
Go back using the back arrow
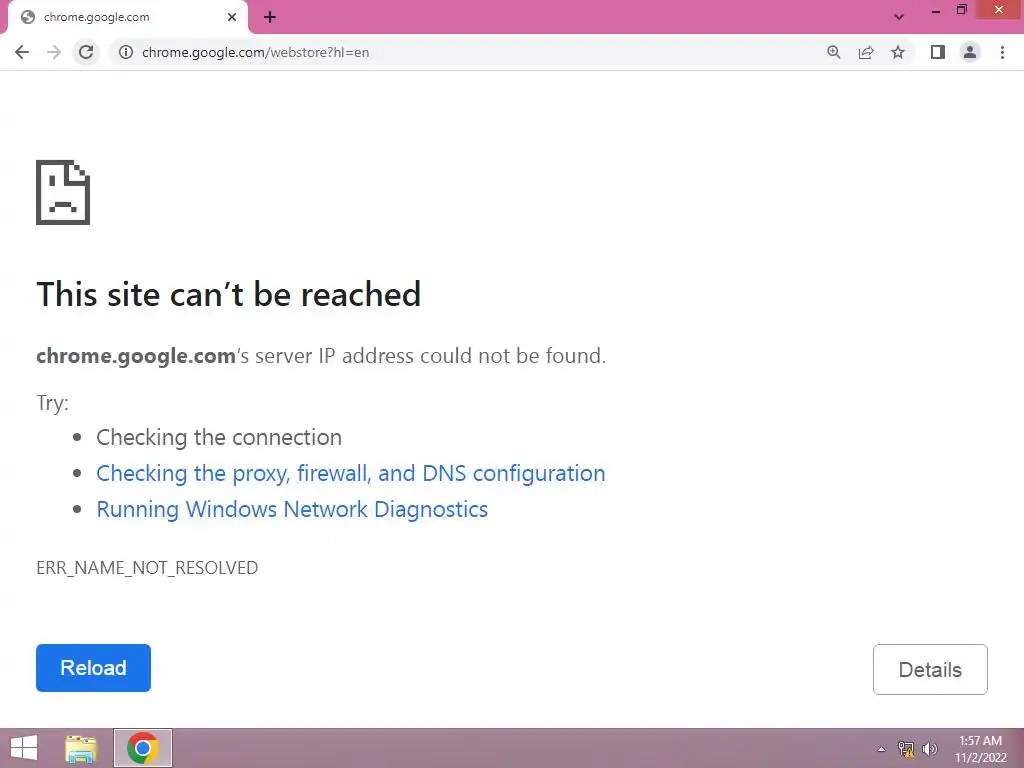click(22, 52)
